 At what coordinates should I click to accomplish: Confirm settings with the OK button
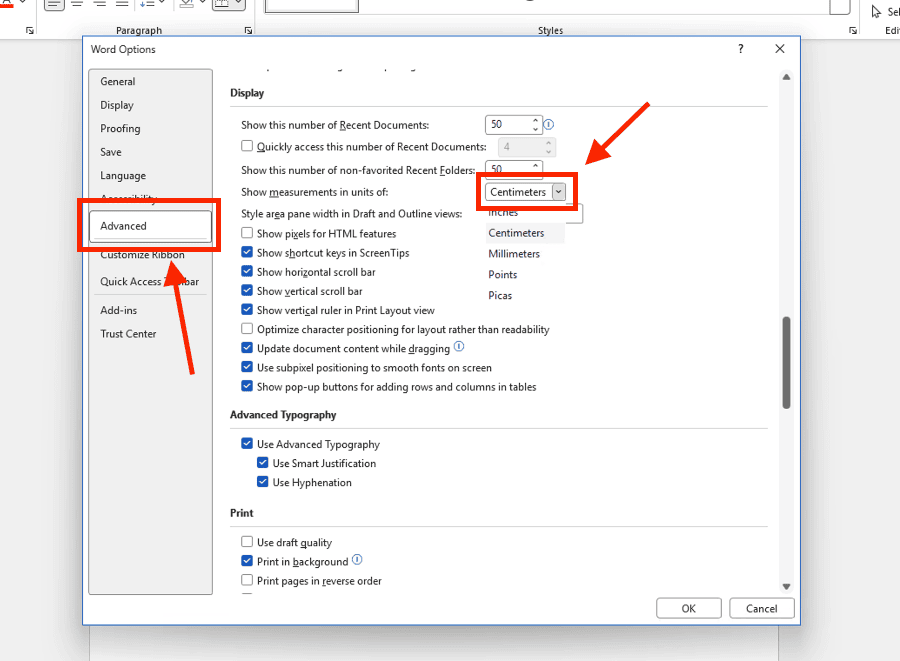(689, 608)
